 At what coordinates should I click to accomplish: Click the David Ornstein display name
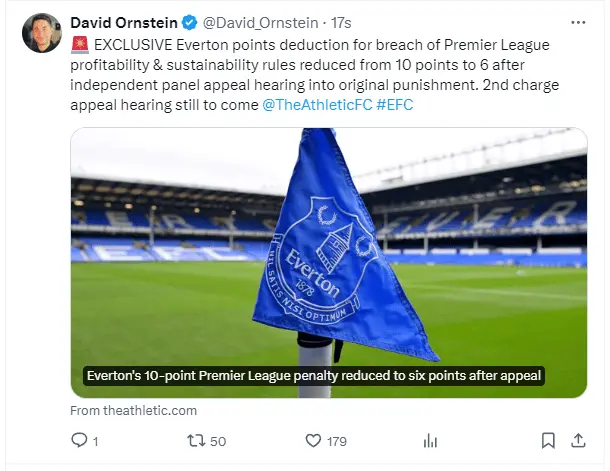(x=123, y=22)
